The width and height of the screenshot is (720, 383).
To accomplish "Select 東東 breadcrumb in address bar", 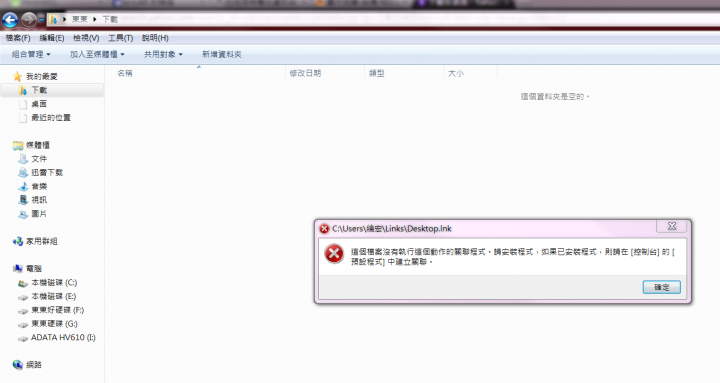I will (79, 19).
